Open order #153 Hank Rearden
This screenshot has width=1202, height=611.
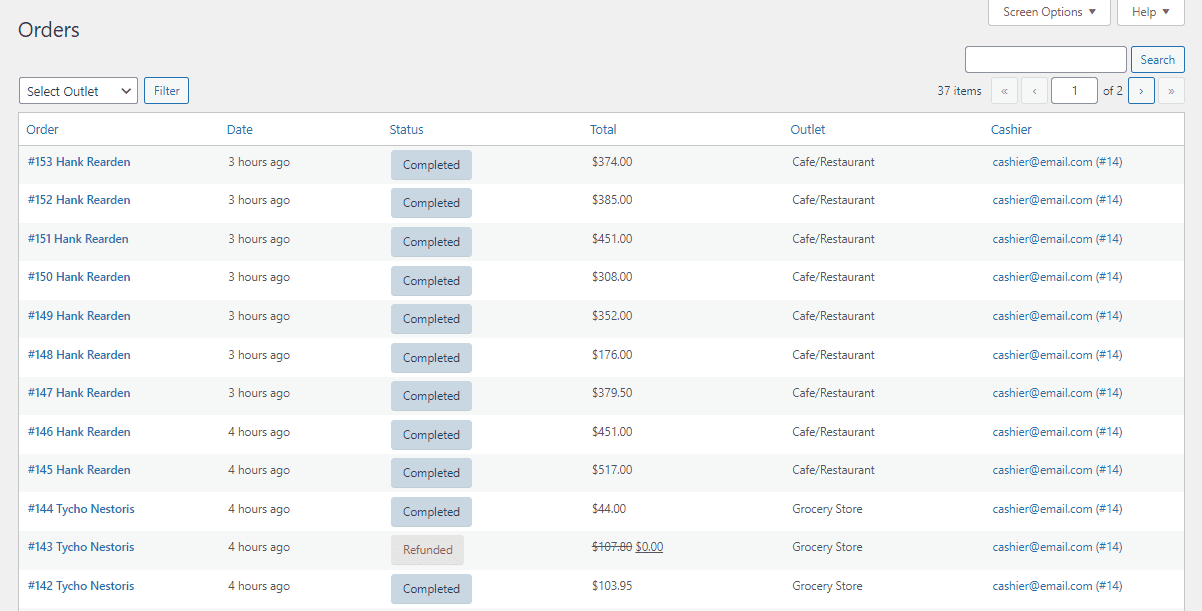coord(79,162)
